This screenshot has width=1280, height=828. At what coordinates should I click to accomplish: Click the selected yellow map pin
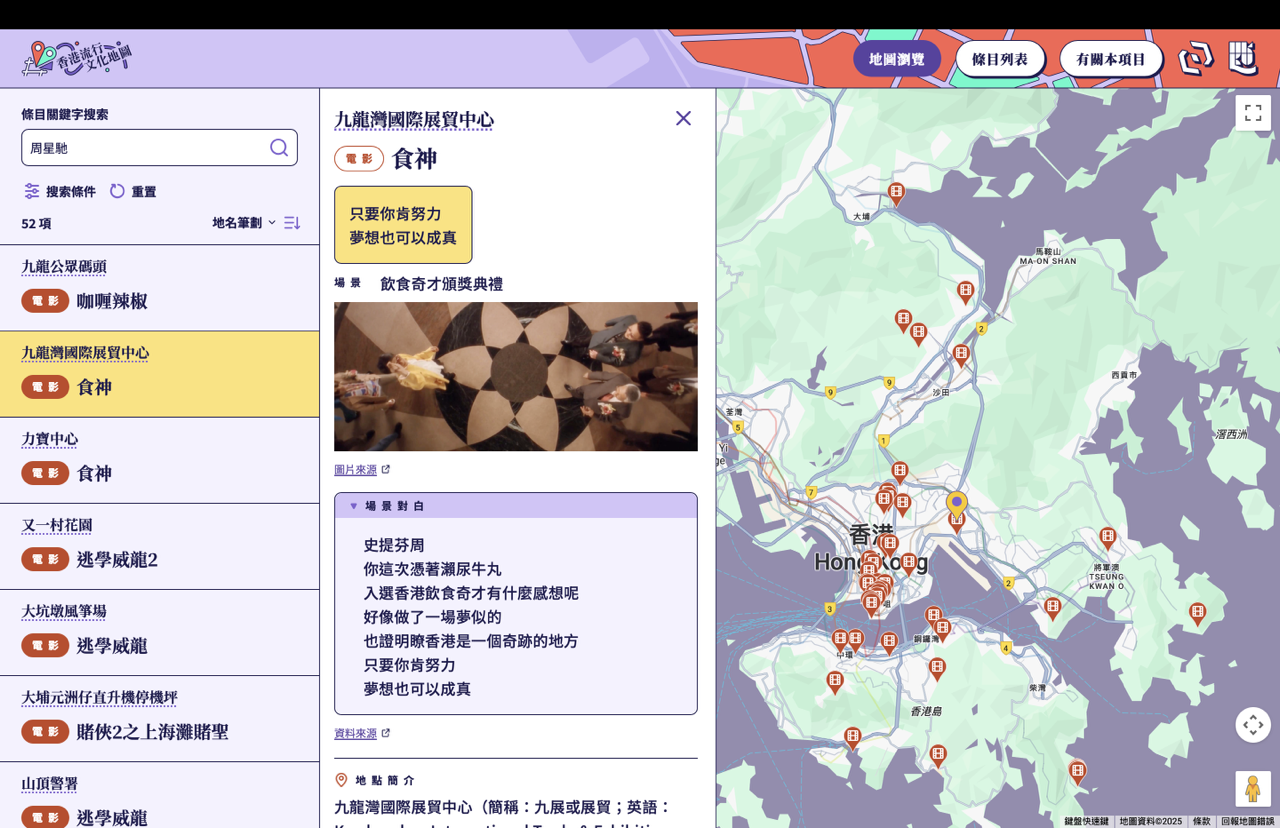(956, 503)
